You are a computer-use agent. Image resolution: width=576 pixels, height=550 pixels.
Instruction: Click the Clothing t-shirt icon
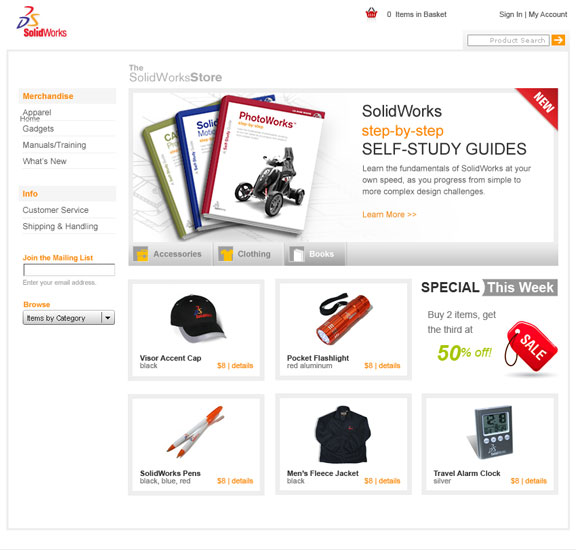(226, 254)
